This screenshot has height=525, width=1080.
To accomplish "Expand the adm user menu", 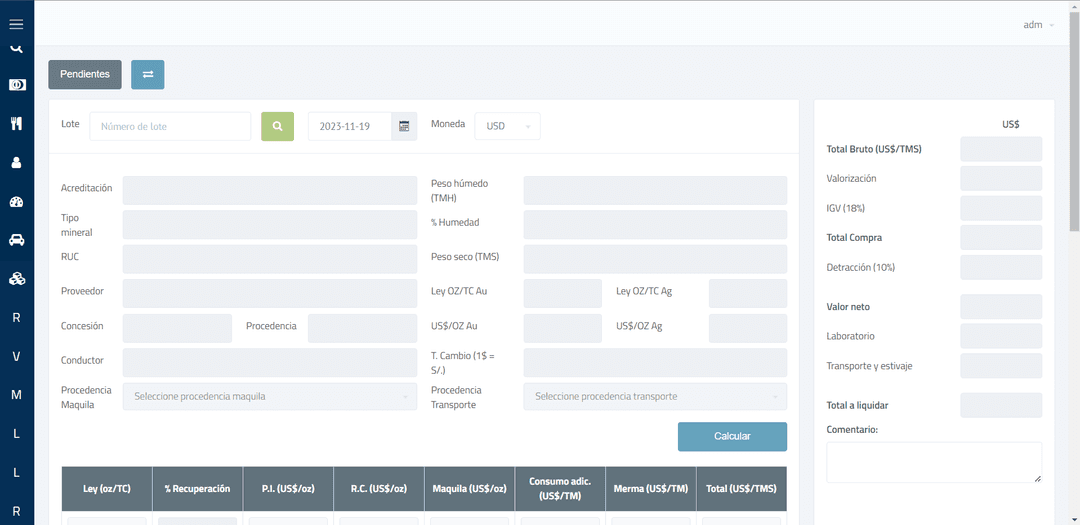I will pyautogui.click(x=1038, y=25).
